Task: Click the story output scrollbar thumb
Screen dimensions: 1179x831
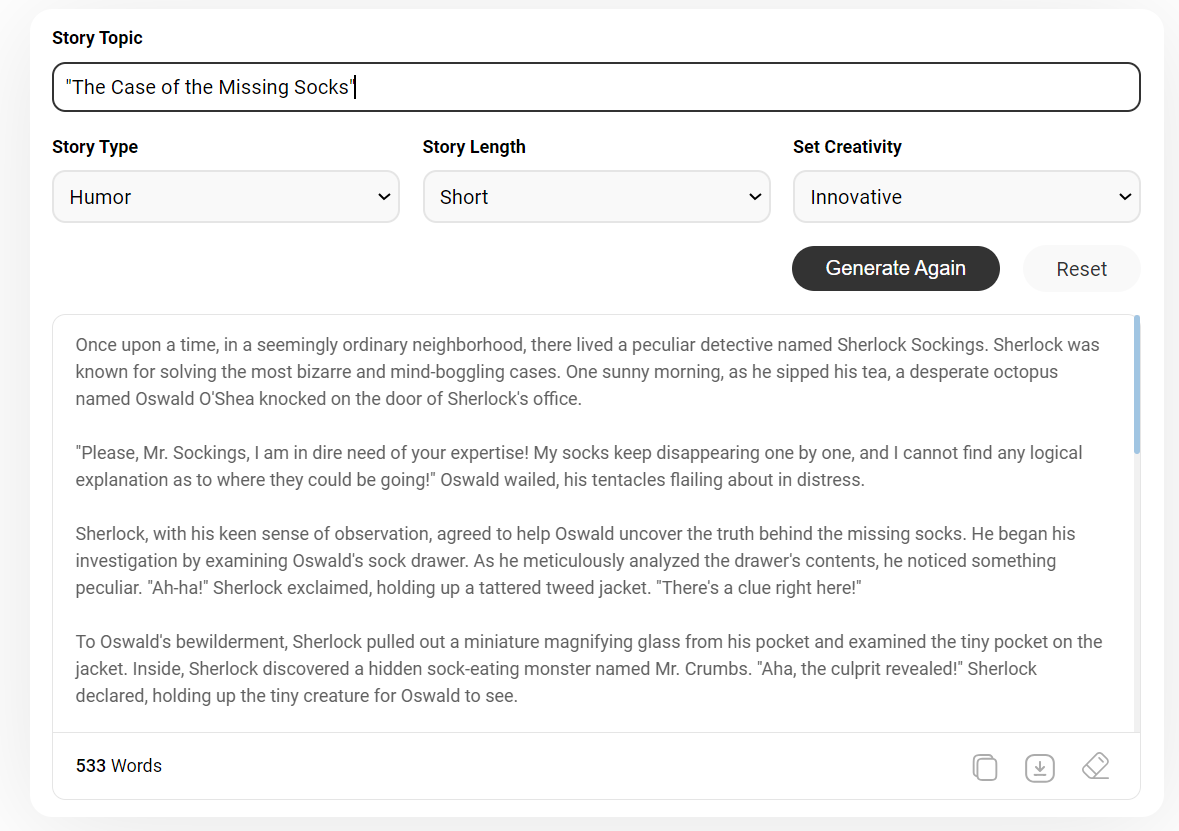Action: pos(1136,384)
